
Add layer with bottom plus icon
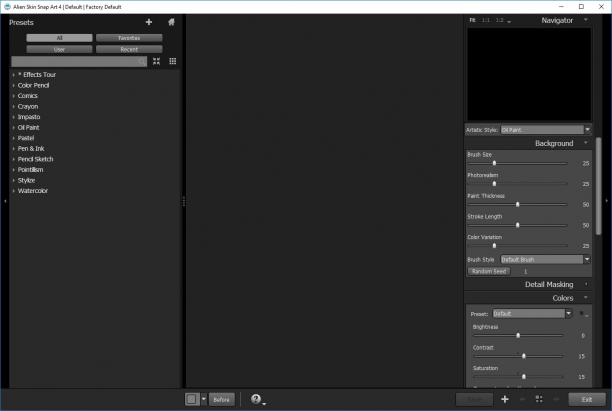point(505,399)
